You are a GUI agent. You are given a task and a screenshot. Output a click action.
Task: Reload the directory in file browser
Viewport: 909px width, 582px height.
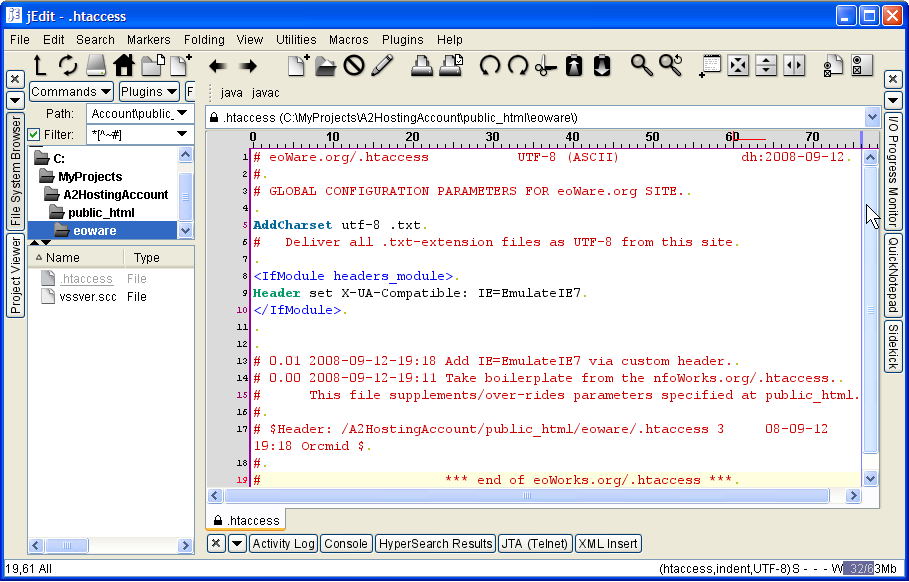pos(68,66)
